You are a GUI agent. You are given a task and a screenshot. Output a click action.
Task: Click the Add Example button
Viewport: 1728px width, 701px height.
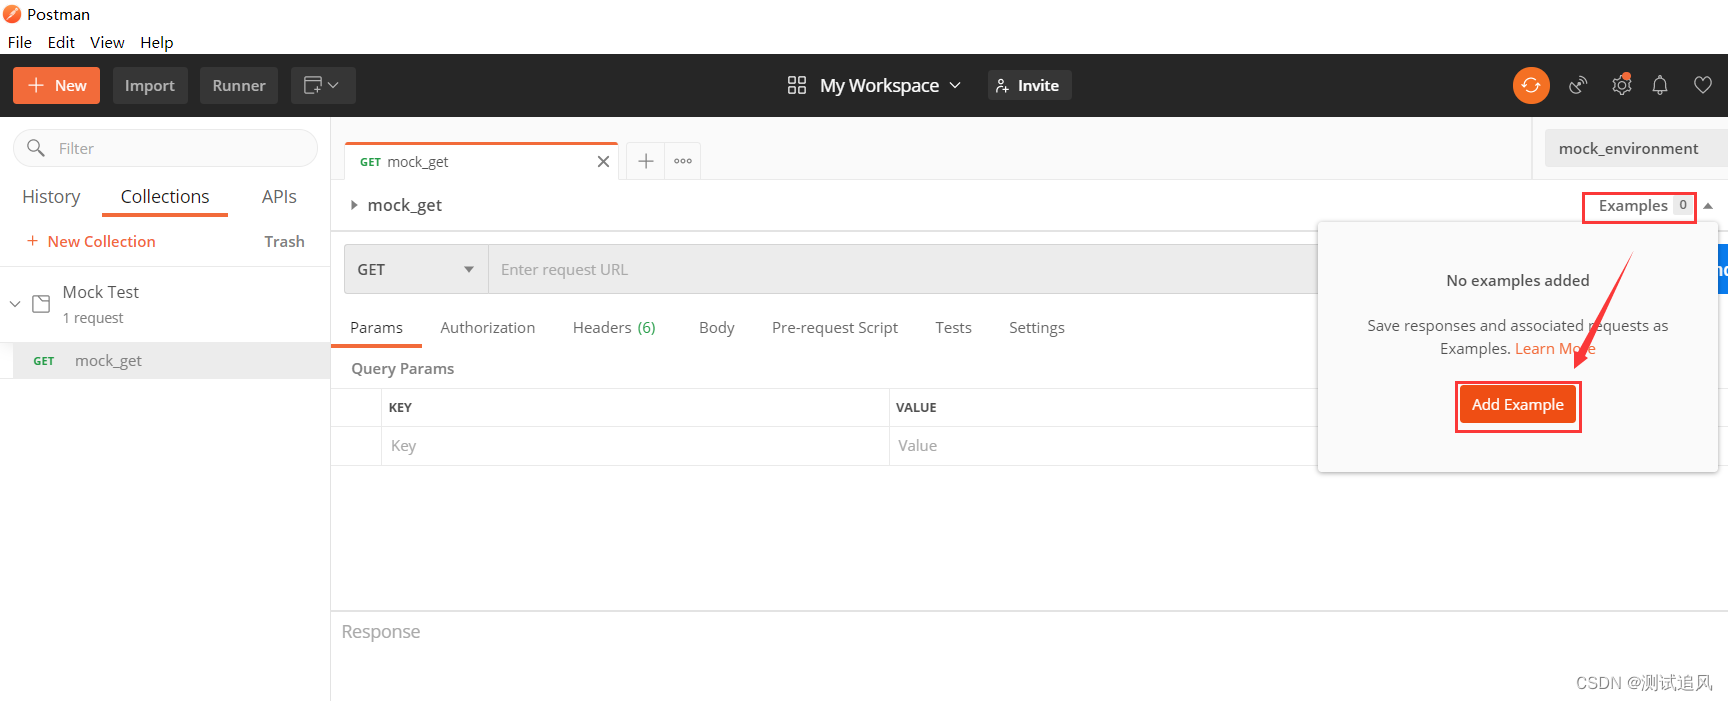click(1518, 405)
